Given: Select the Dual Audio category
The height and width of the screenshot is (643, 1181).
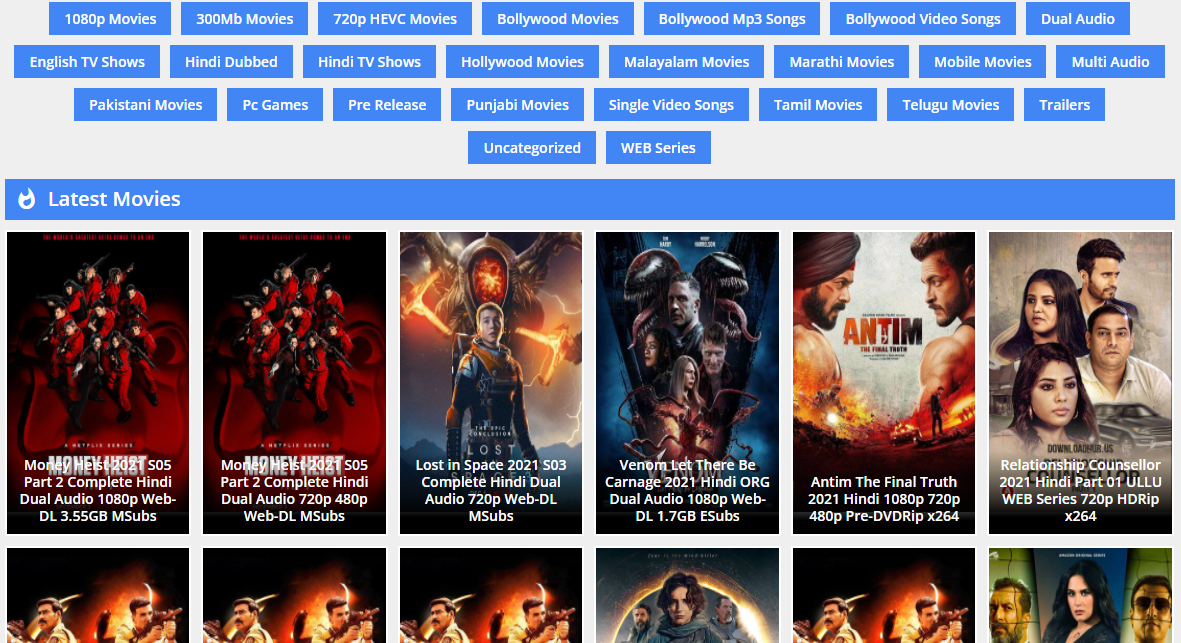Looking at the screenshot, I should point(1078,19).
